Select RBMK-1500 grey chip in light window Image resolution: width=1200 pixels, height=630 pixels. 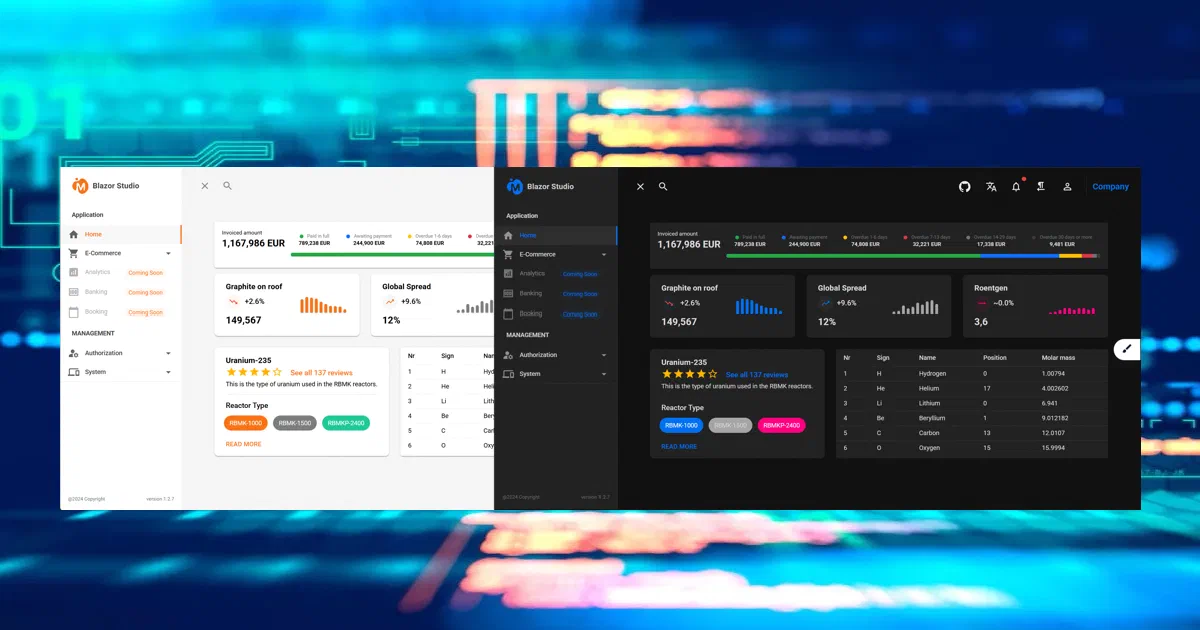(x=295, y=423)
